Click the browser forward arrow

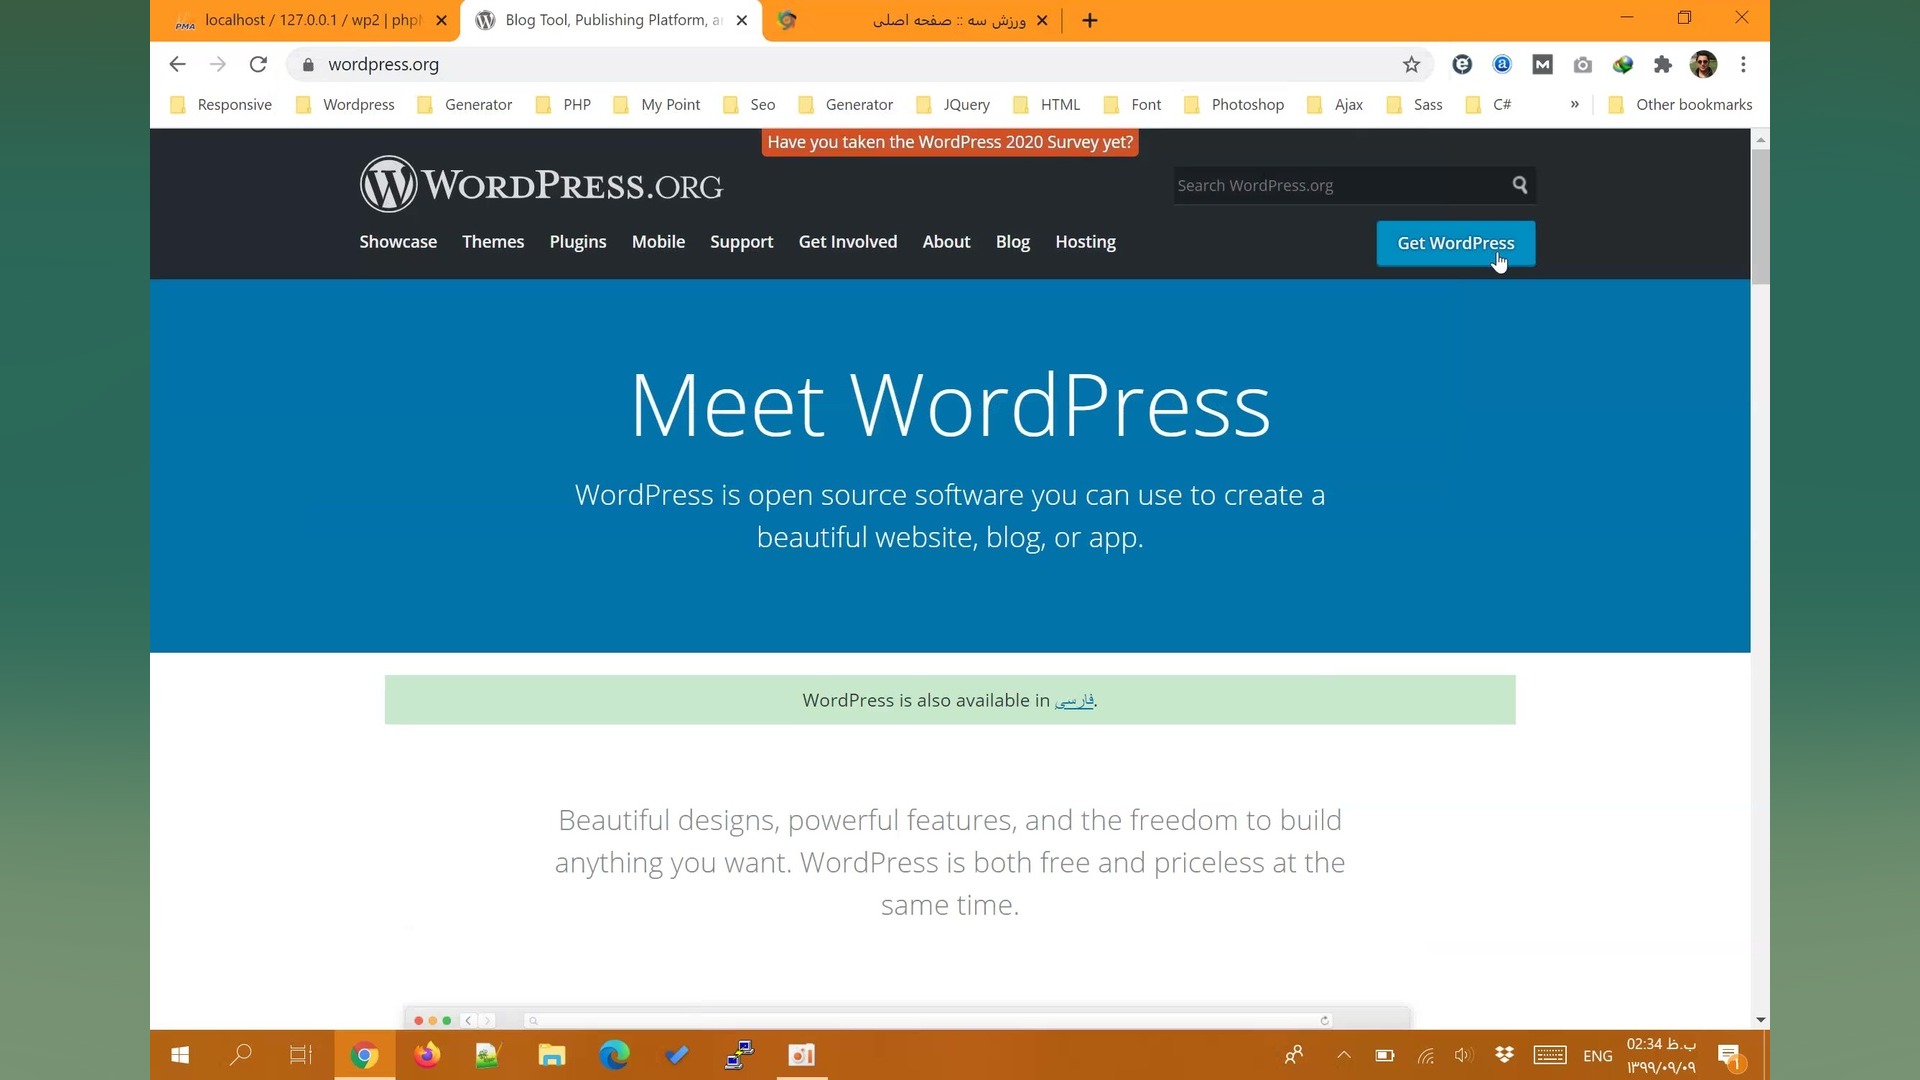coord(218,64)
